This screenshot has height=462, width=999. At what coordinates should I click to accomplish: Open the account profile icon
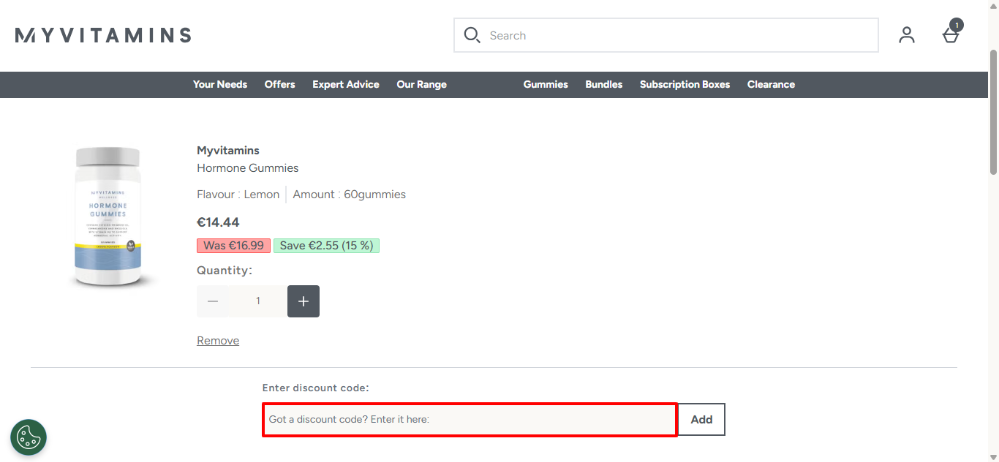click(x=906, y=35)
